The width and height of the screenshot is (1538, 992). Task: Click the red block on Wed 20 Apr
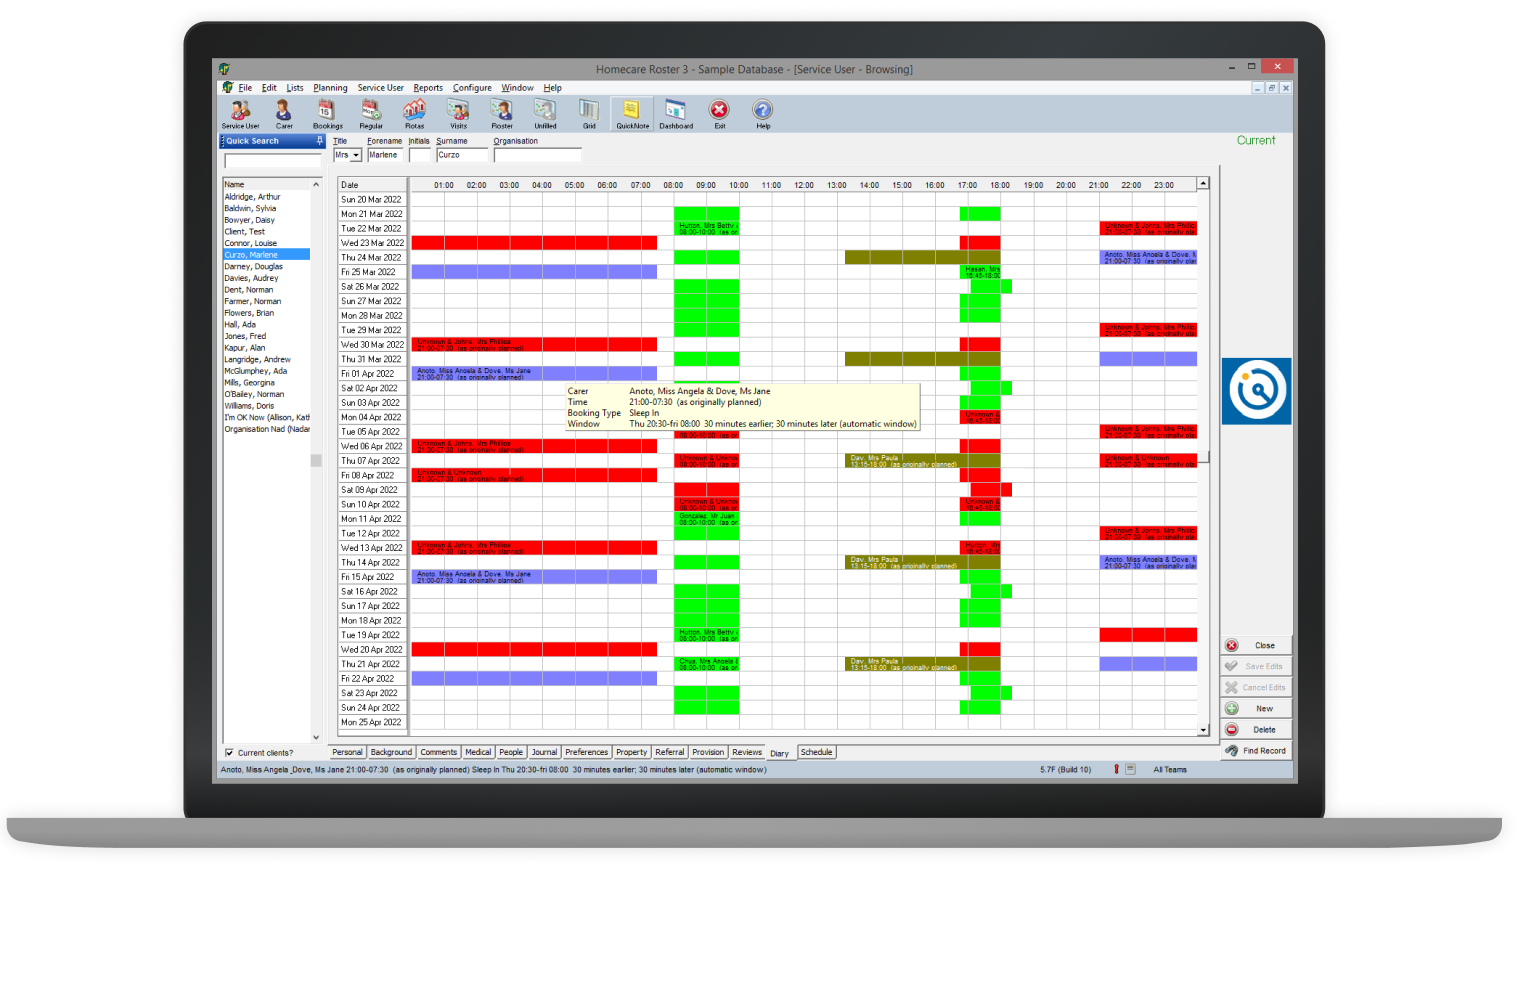534,649
